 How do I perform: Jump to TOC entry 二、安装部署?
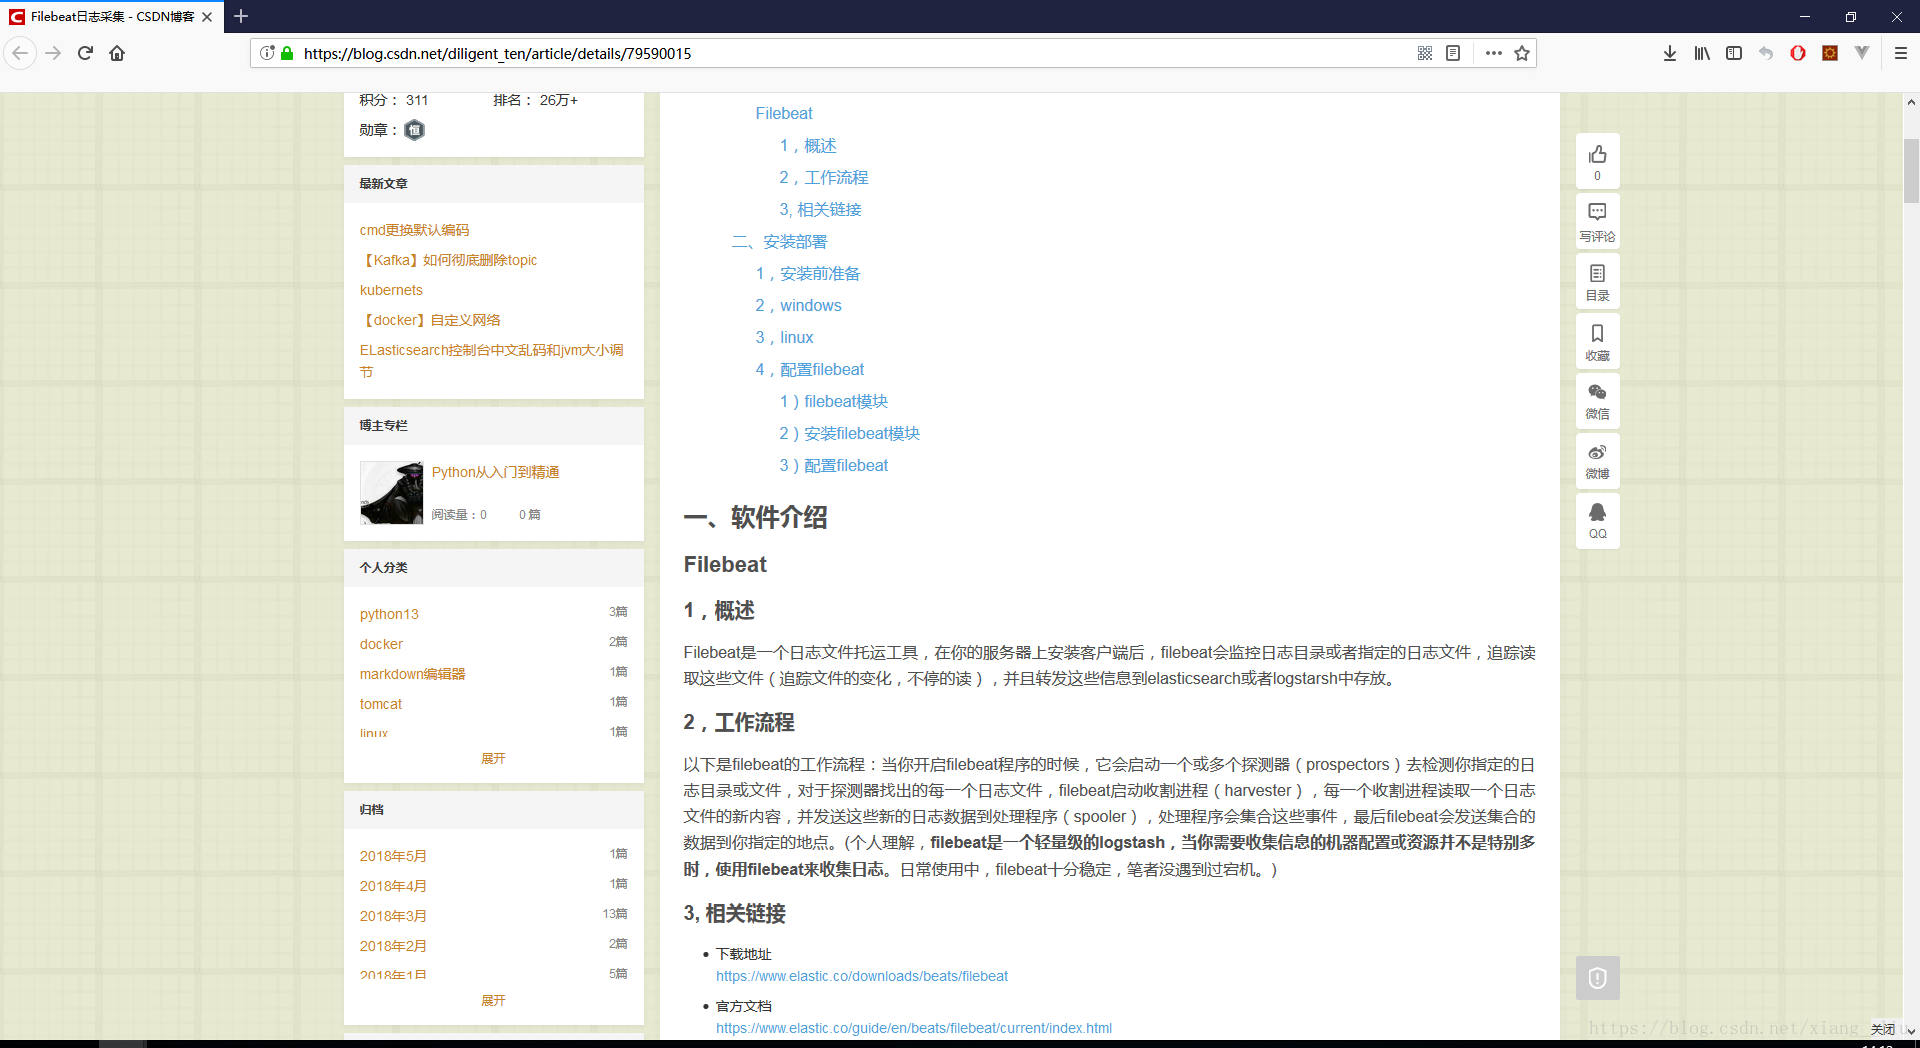780,242
